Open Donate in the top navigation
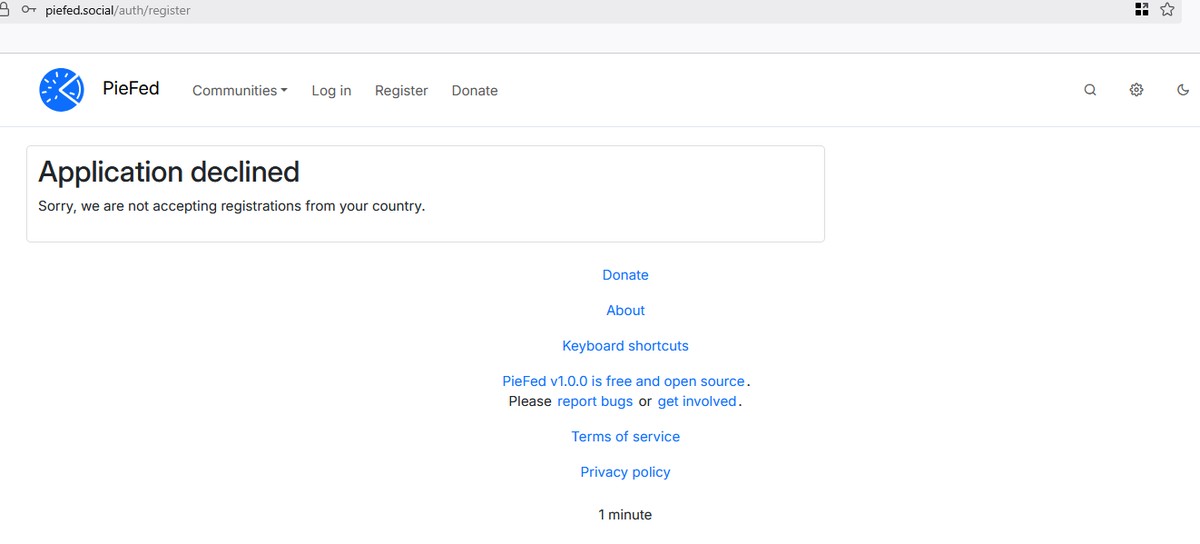The height and width of the screenshot is (544, 1200). [x=474, y=90]
